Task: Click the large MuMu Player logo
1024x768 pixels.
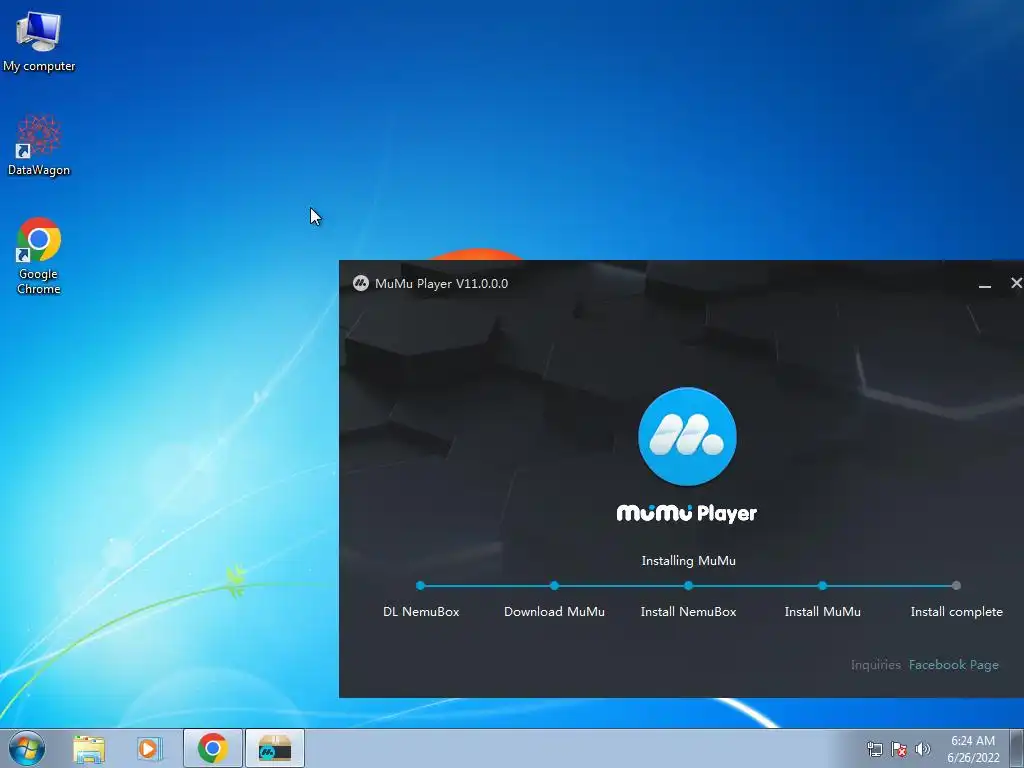Action: (x=687, y=436)
